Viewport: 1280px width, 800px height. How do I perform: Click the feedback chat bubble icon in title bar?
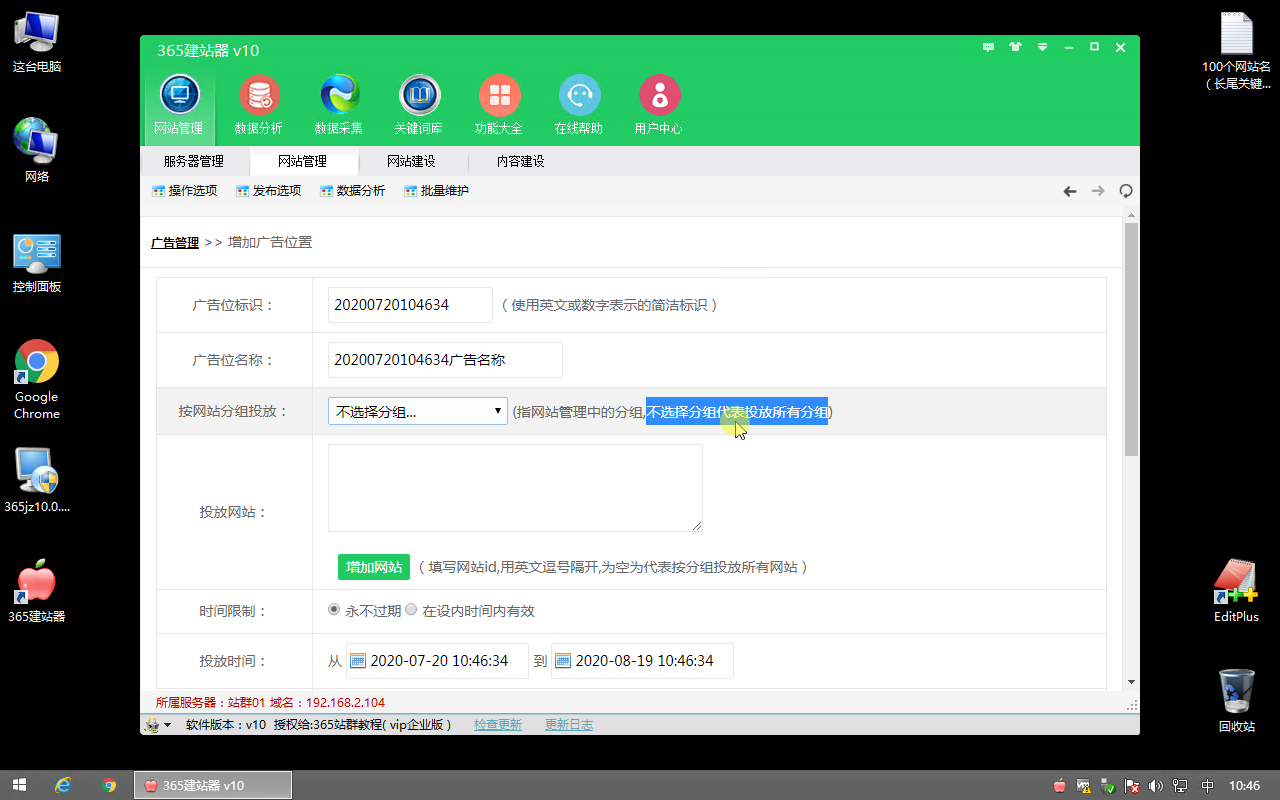pyautogui.click(x=989, y=47)
